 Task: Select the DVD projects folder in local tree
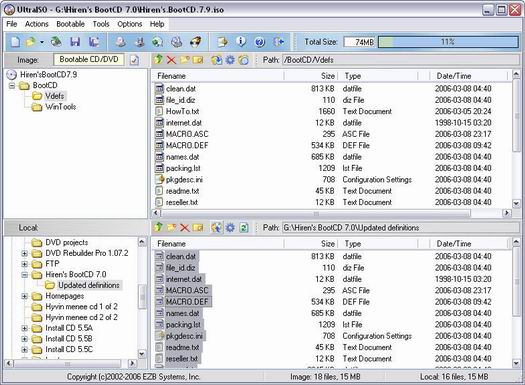coord(67,242)
